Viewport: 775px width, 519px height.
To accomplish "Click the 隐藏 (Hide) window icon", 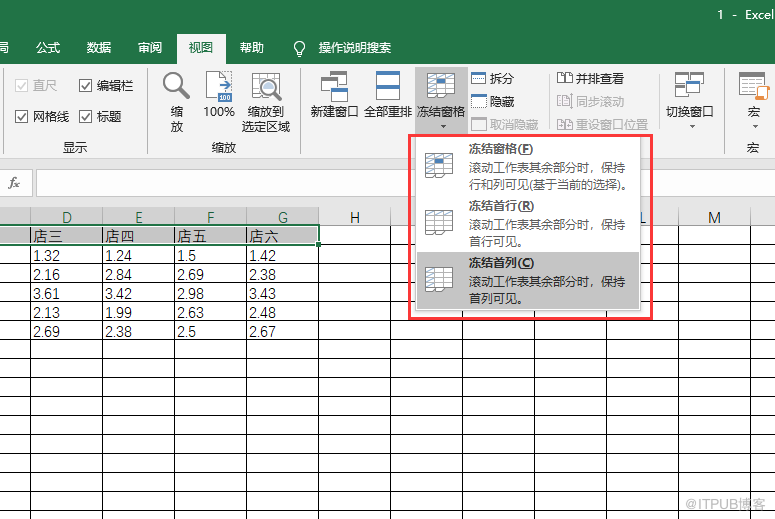I will pyautogui.click(x=479, y=101).
